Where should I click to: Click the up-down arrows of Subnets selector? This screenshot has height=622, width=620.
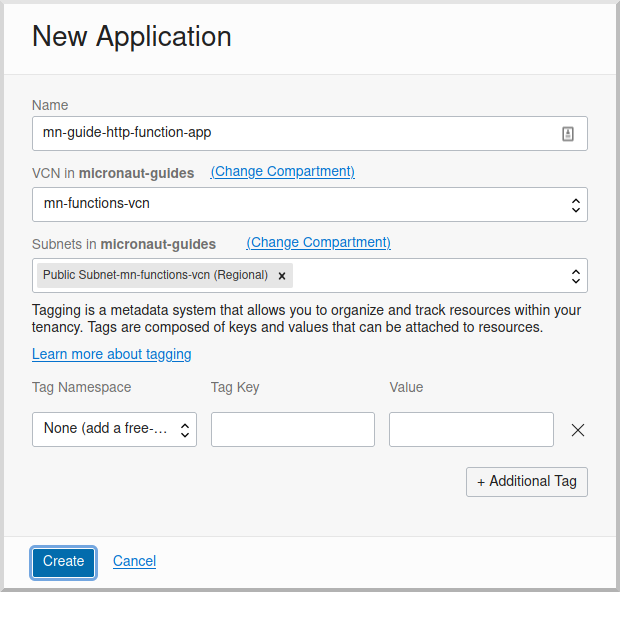click(576, 276)
